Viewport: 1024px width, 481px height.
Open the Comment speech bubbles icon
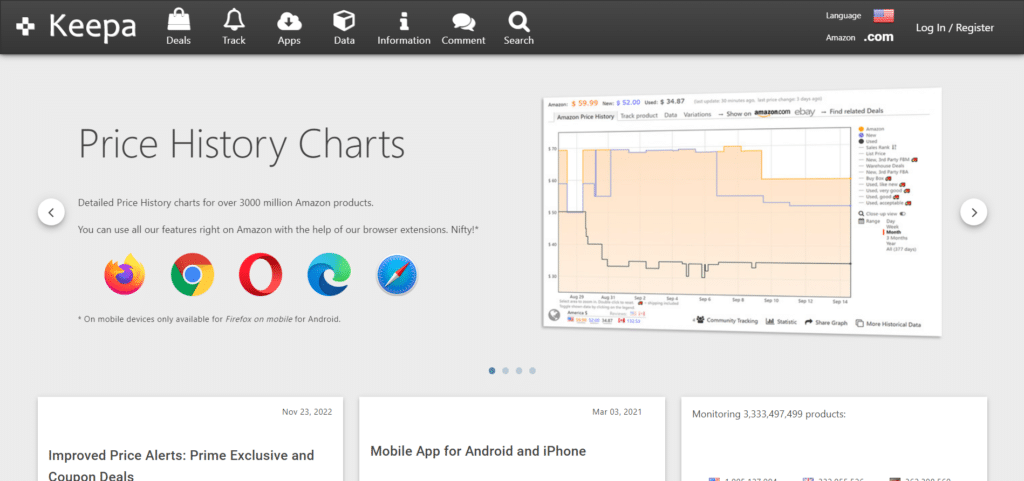[463, 23]
